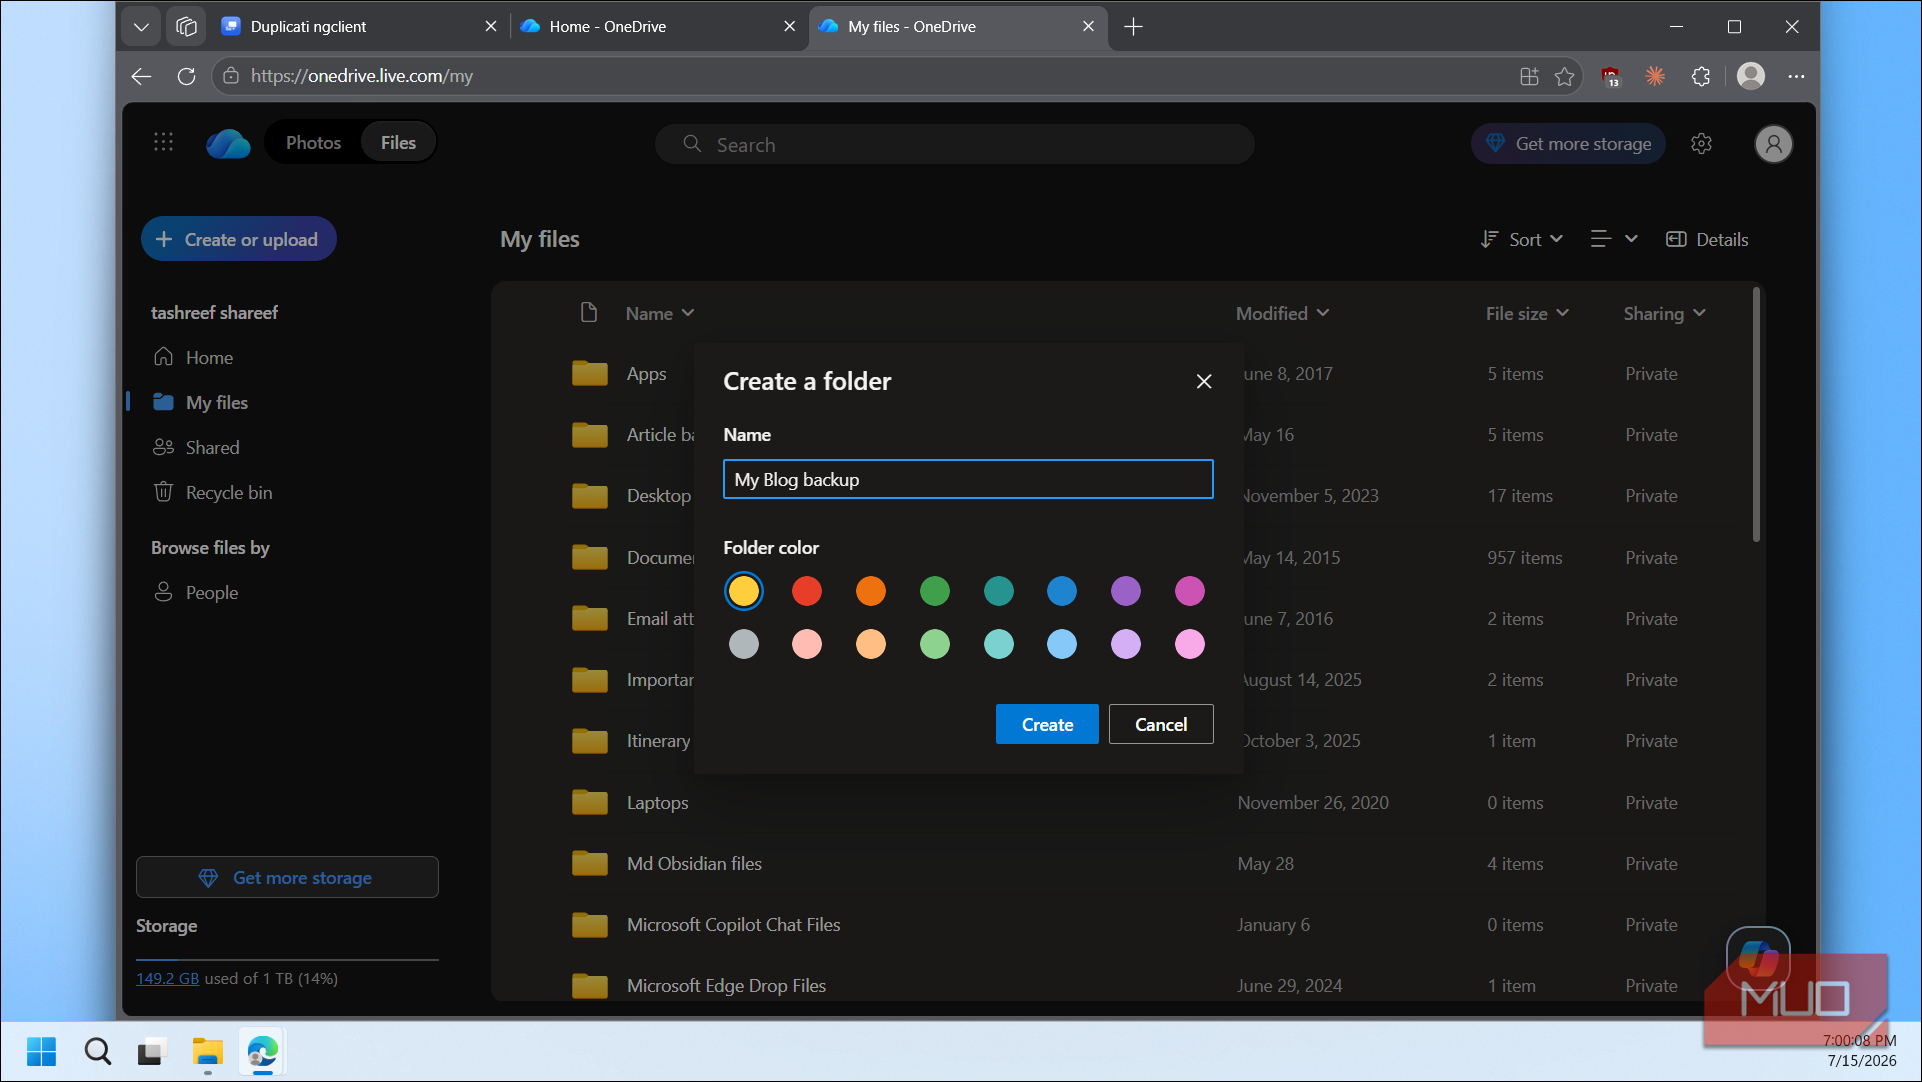Click the browser back arrow
Screen dimensions: 1922x1082
[141, 76]
